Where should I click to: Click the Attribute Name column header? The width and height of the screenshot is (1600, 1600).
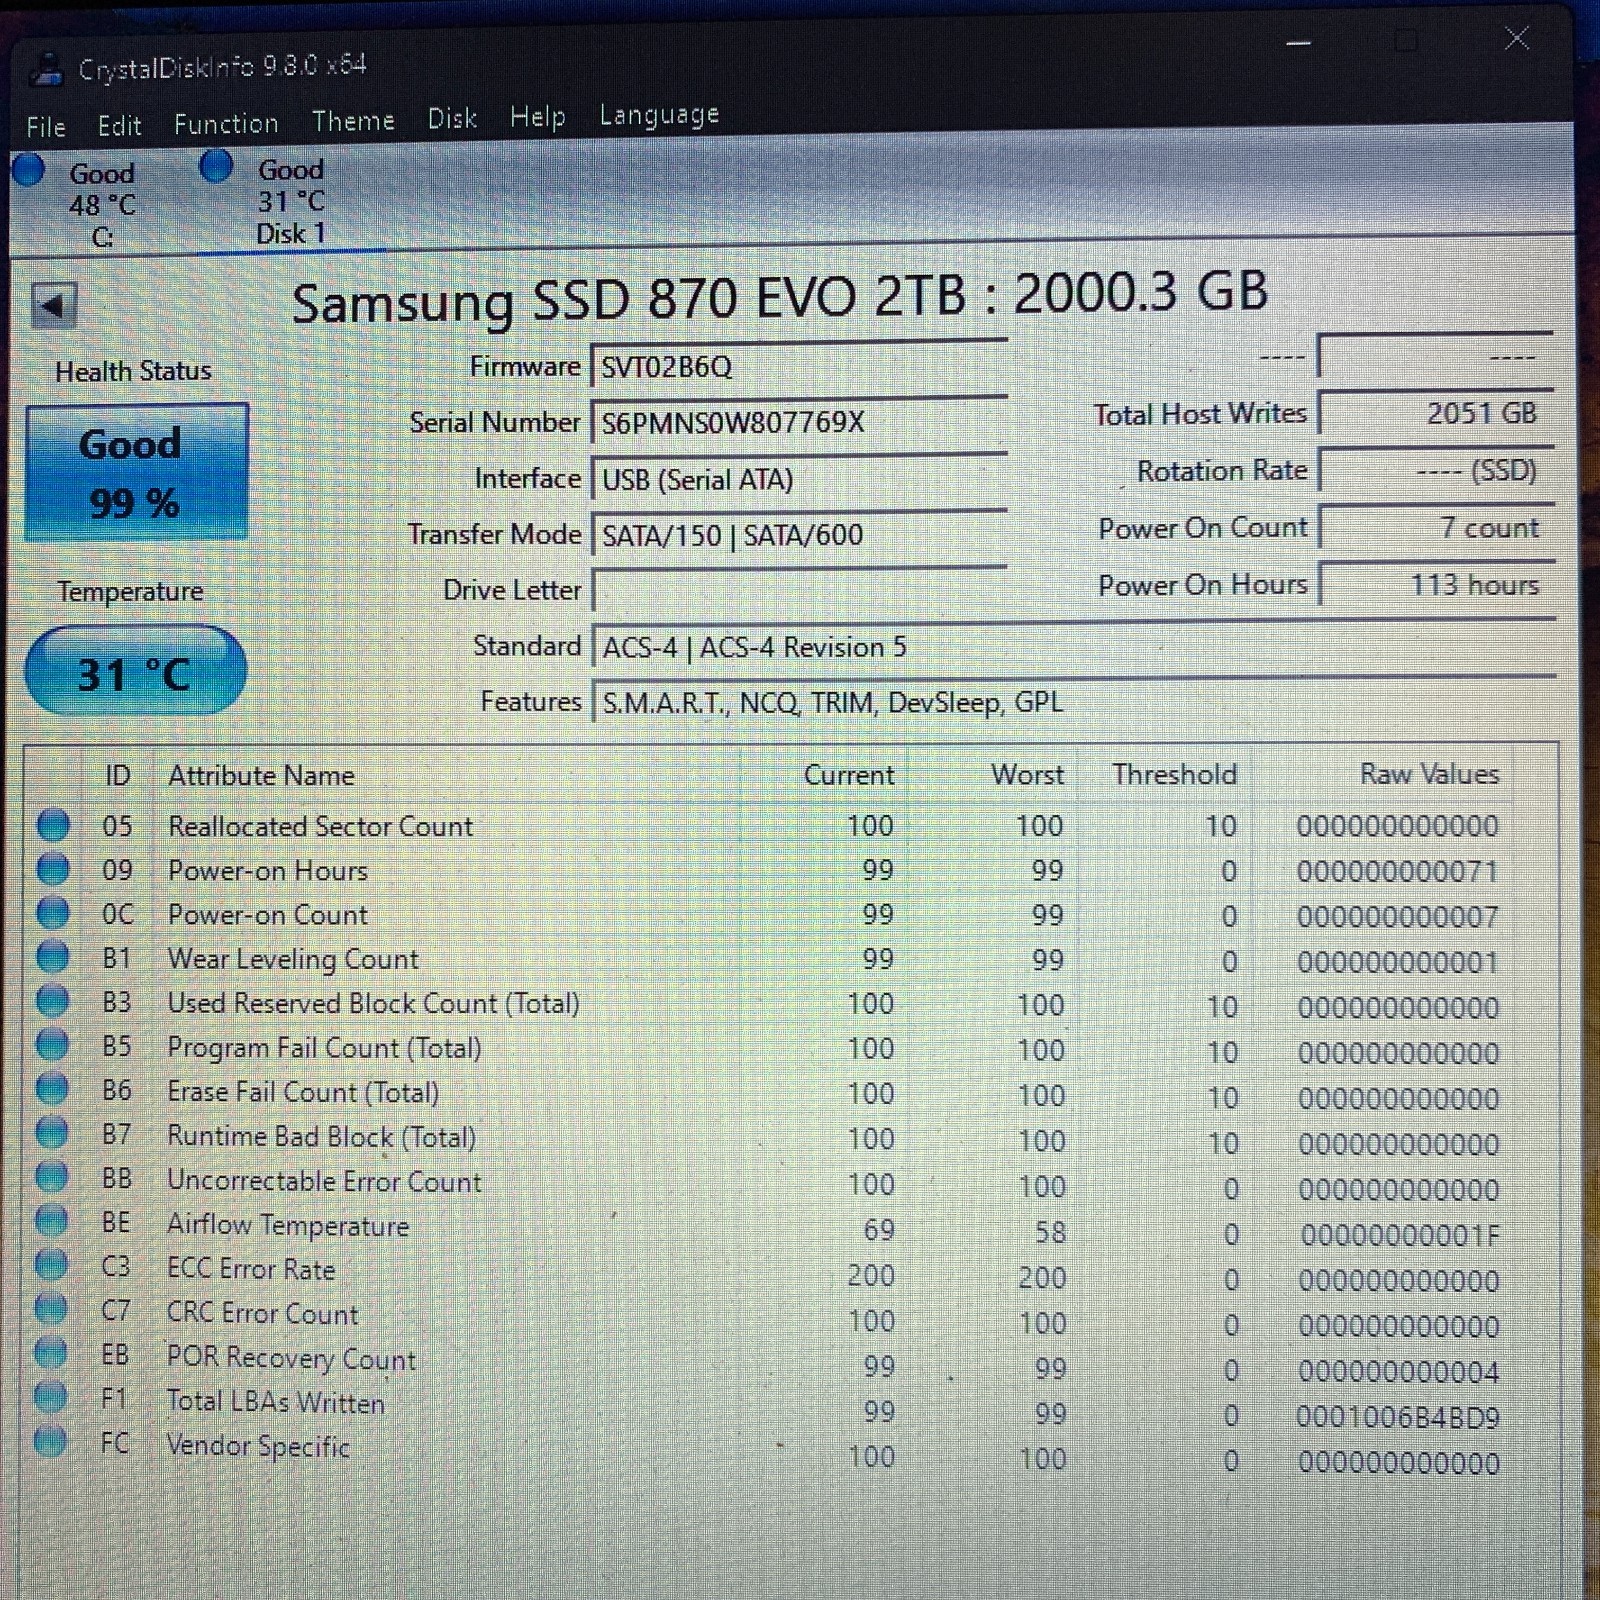pyautogui.click(x=261, y=775)
